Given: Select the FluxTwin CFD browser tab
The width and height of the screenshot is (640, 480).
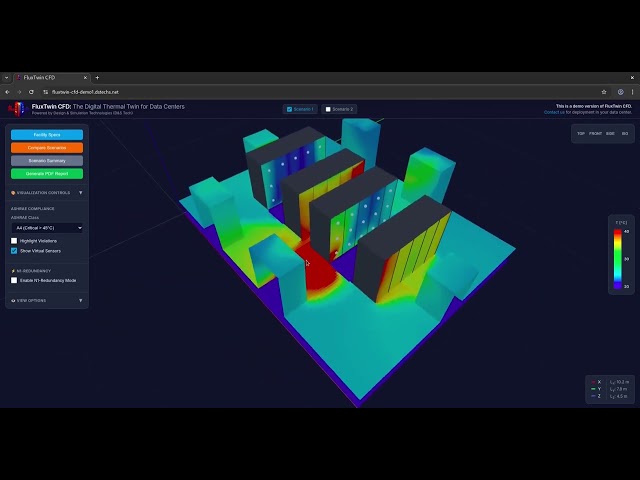Looking at the screenshot, I should (x=52, y=78).
